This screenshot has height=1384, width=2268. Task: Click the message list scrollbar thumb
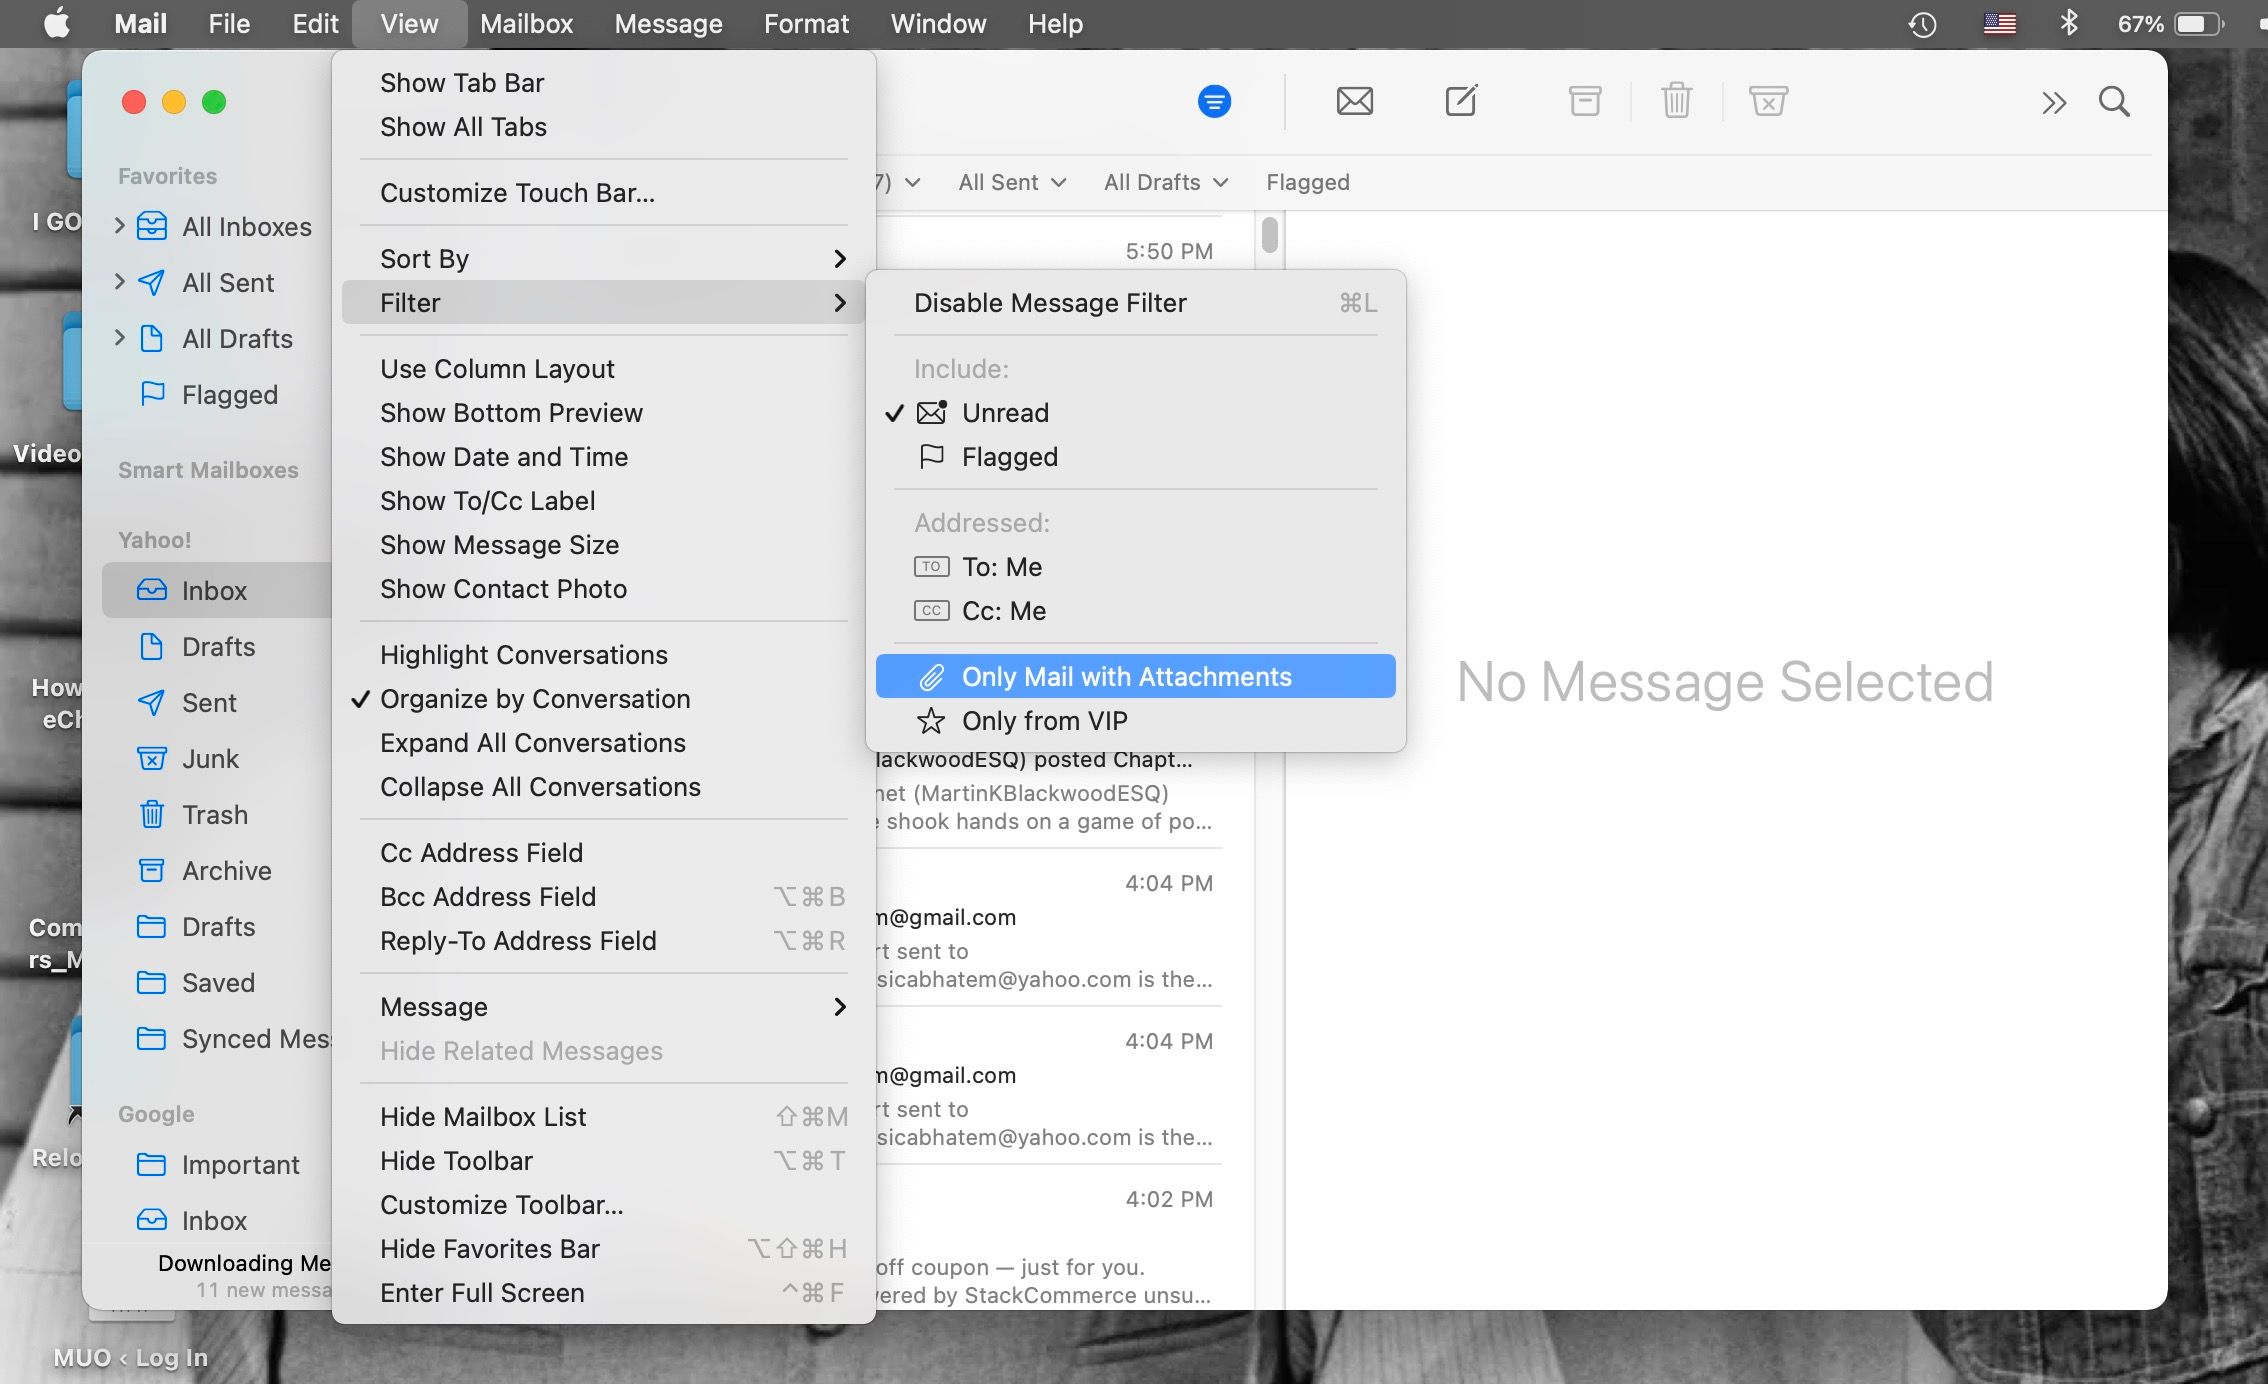tap(1269, 235)
